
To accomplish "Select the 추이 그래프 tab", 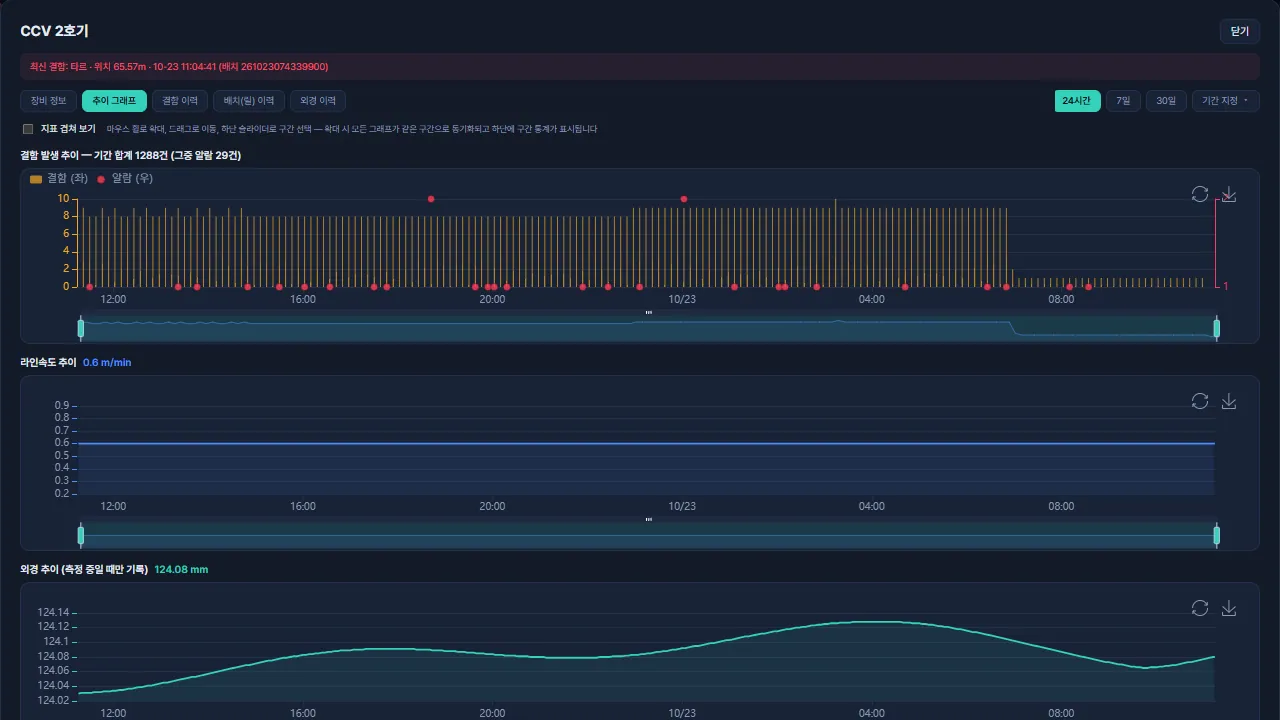I will pyautogui.click(x=114, y=101).
